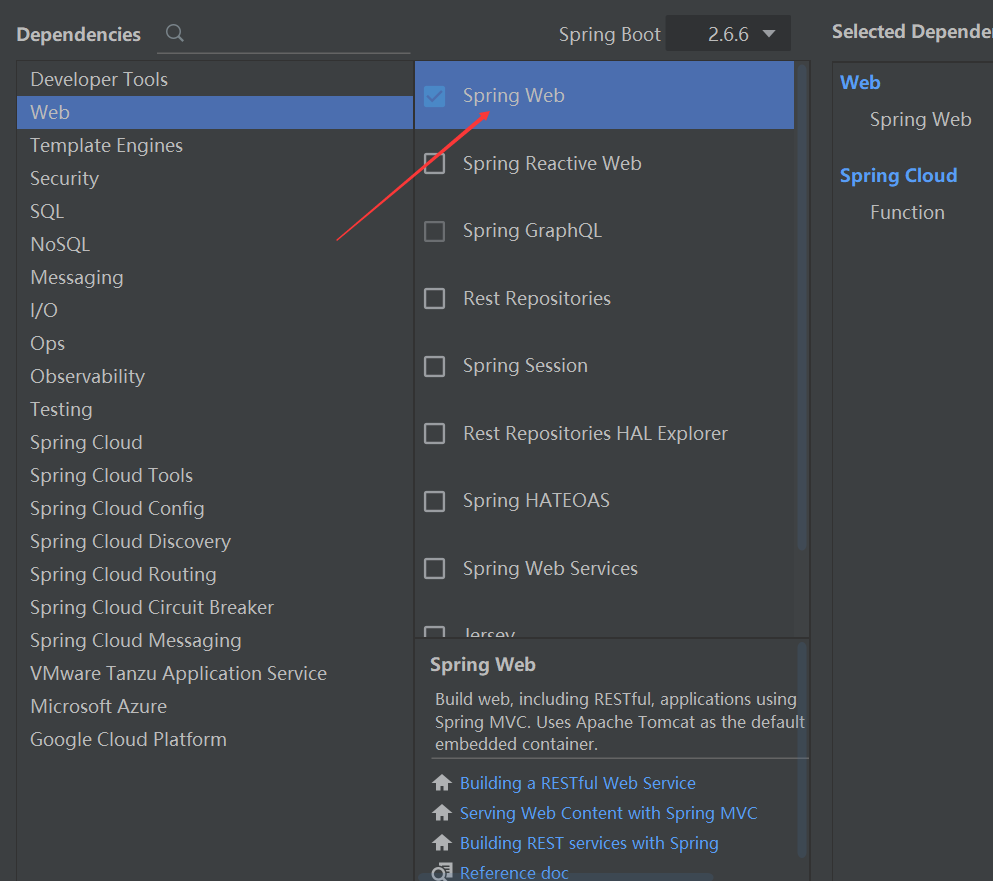Choose the Security category

coord(215,179)
